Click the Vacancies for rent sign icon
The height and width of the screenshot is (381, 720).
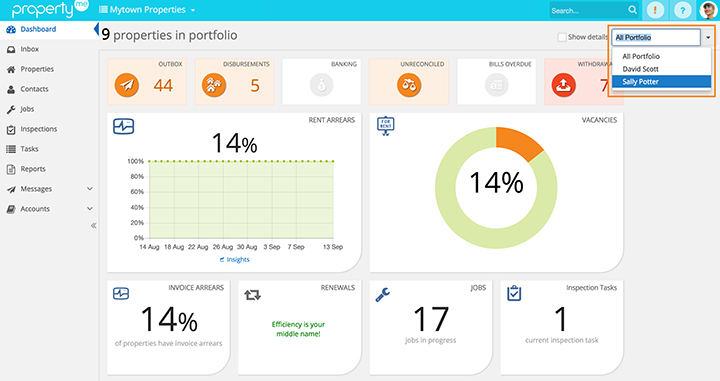tap(385, 126)
